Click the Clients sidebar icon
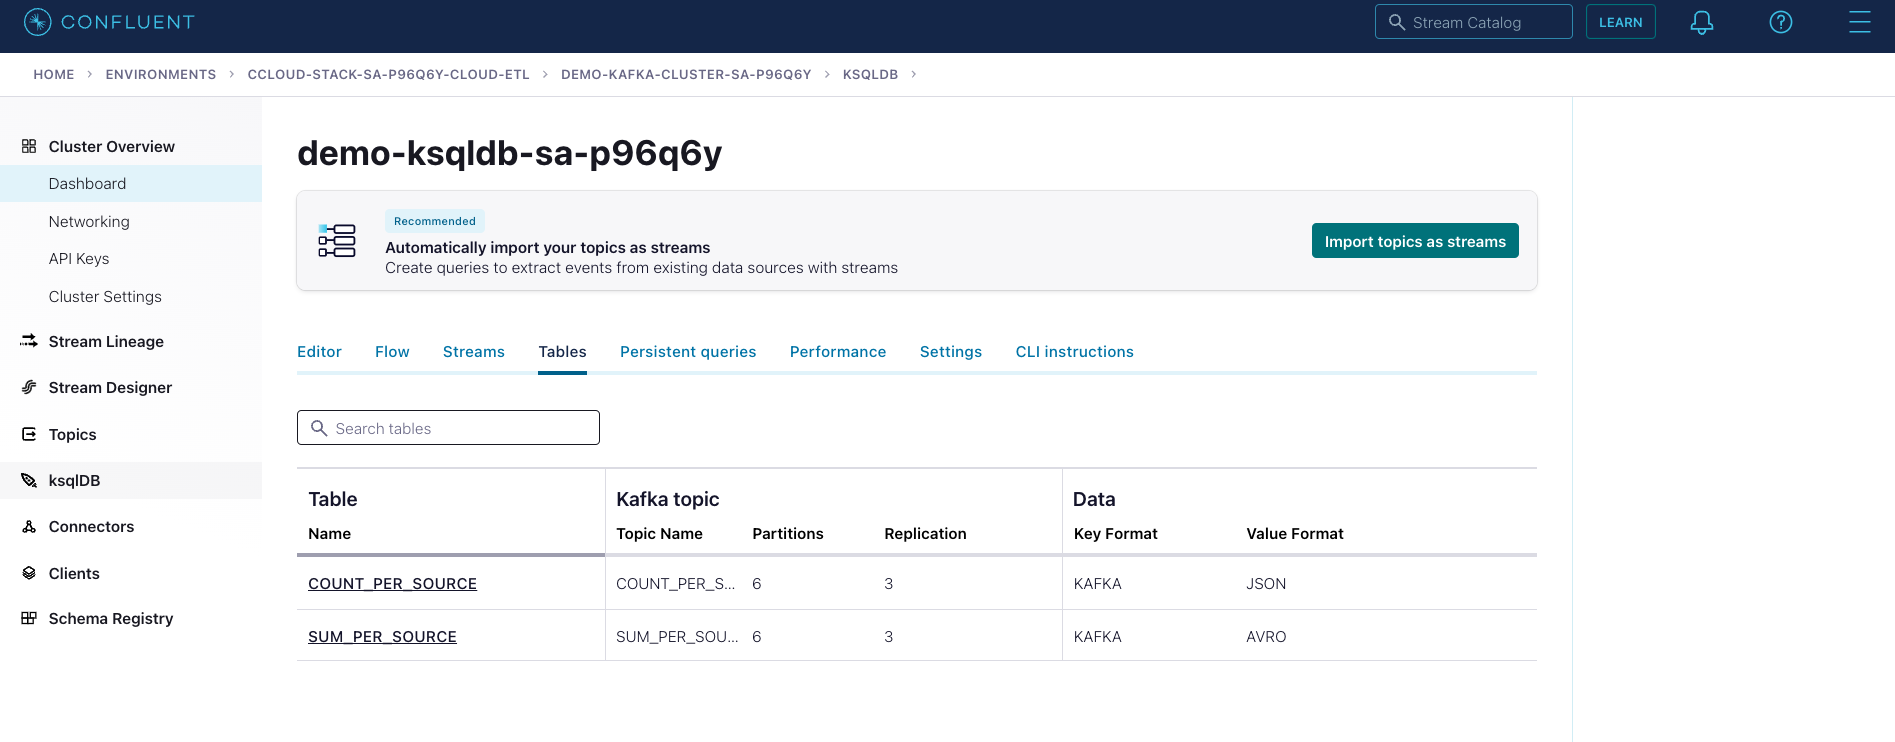Image resolution: width=1895 pixels, height=742 pixels. click(x=29, y=573)
